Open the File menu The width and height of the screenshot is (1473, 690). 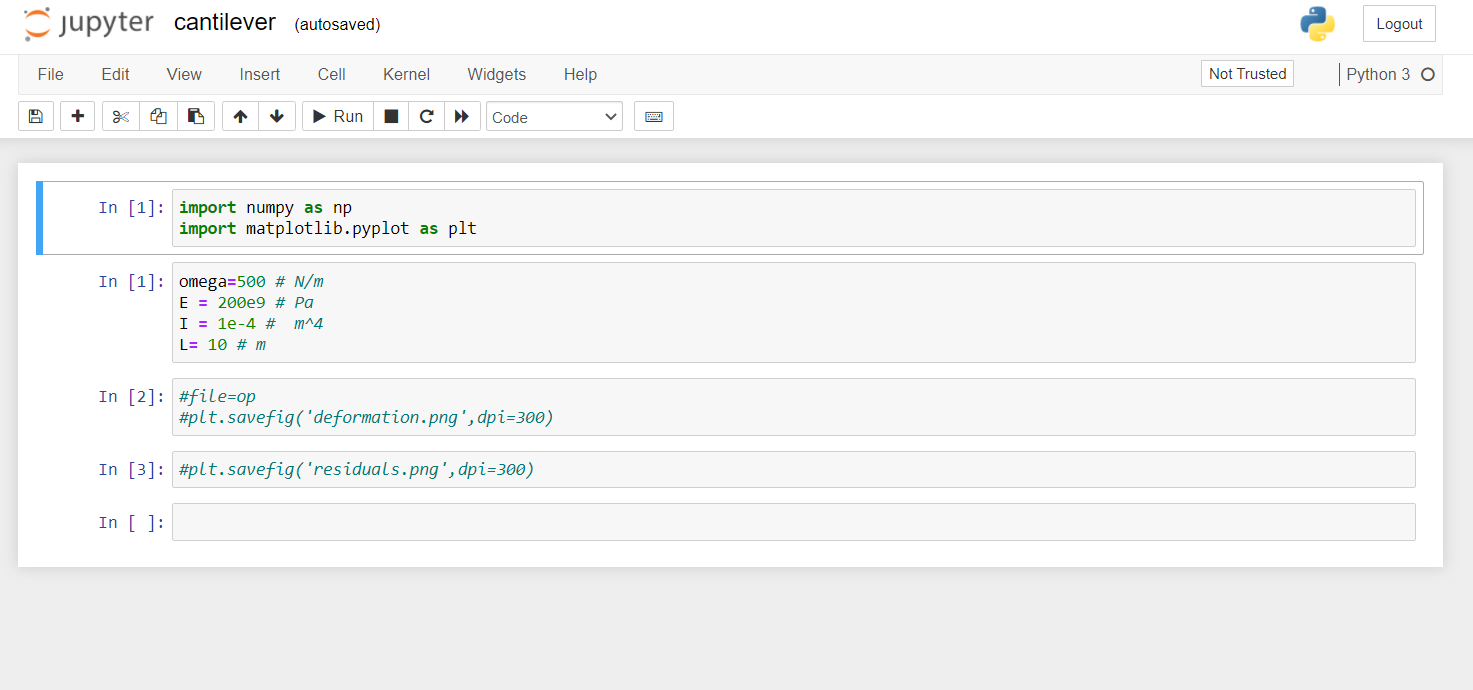click(50, 74)
